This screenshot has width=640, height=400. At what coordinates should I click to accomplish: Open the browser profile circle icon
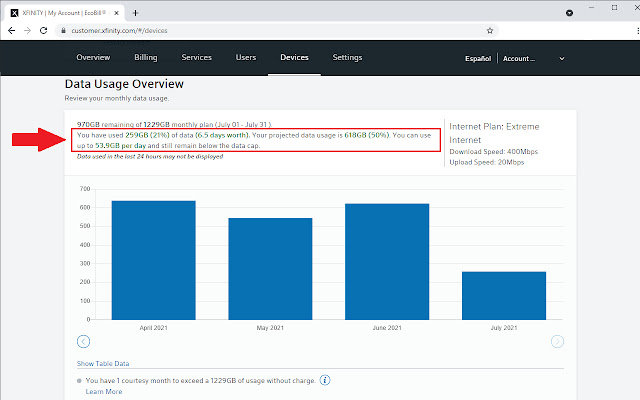[569, 13]
